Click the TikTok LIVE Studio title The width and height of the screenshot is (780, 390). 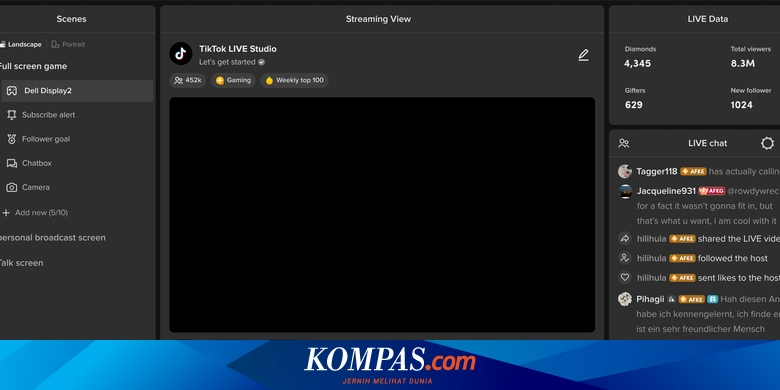click(238, 49)
